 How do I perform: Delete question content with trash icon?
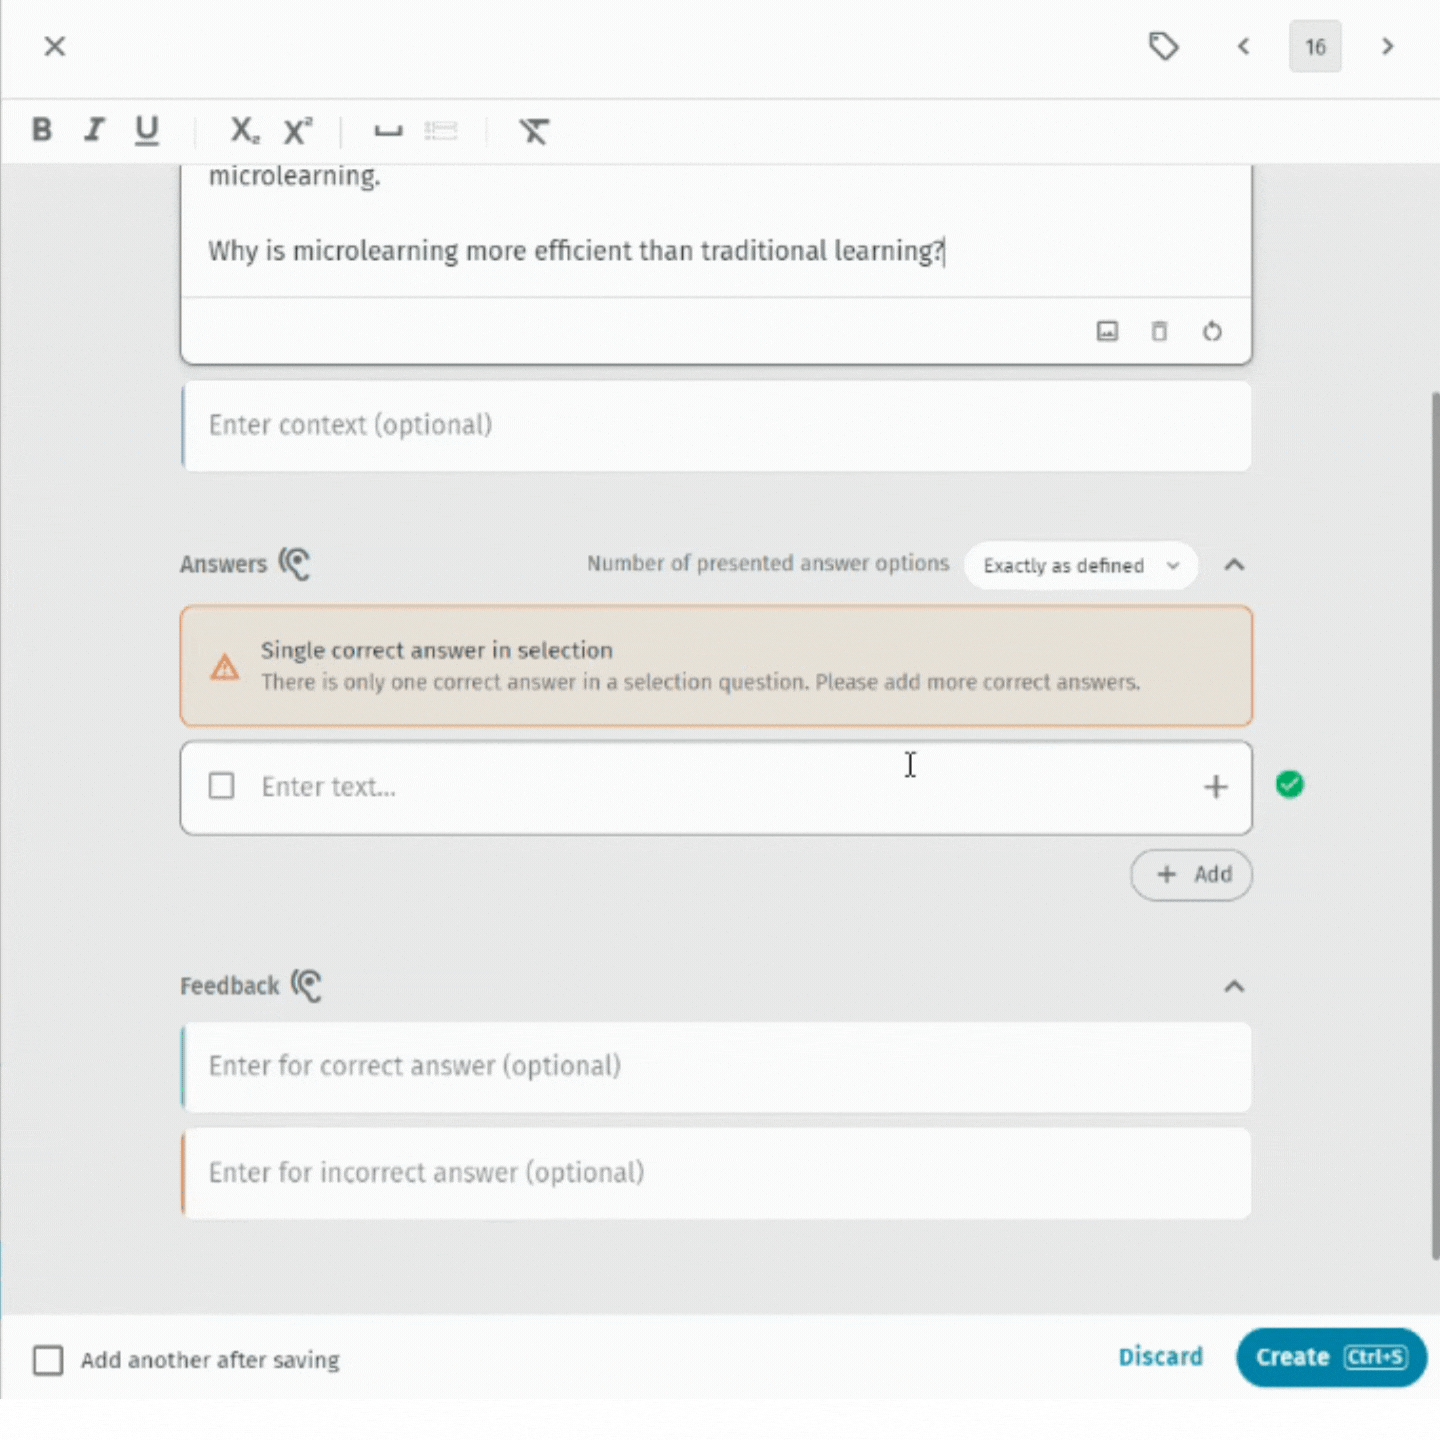1159,331
